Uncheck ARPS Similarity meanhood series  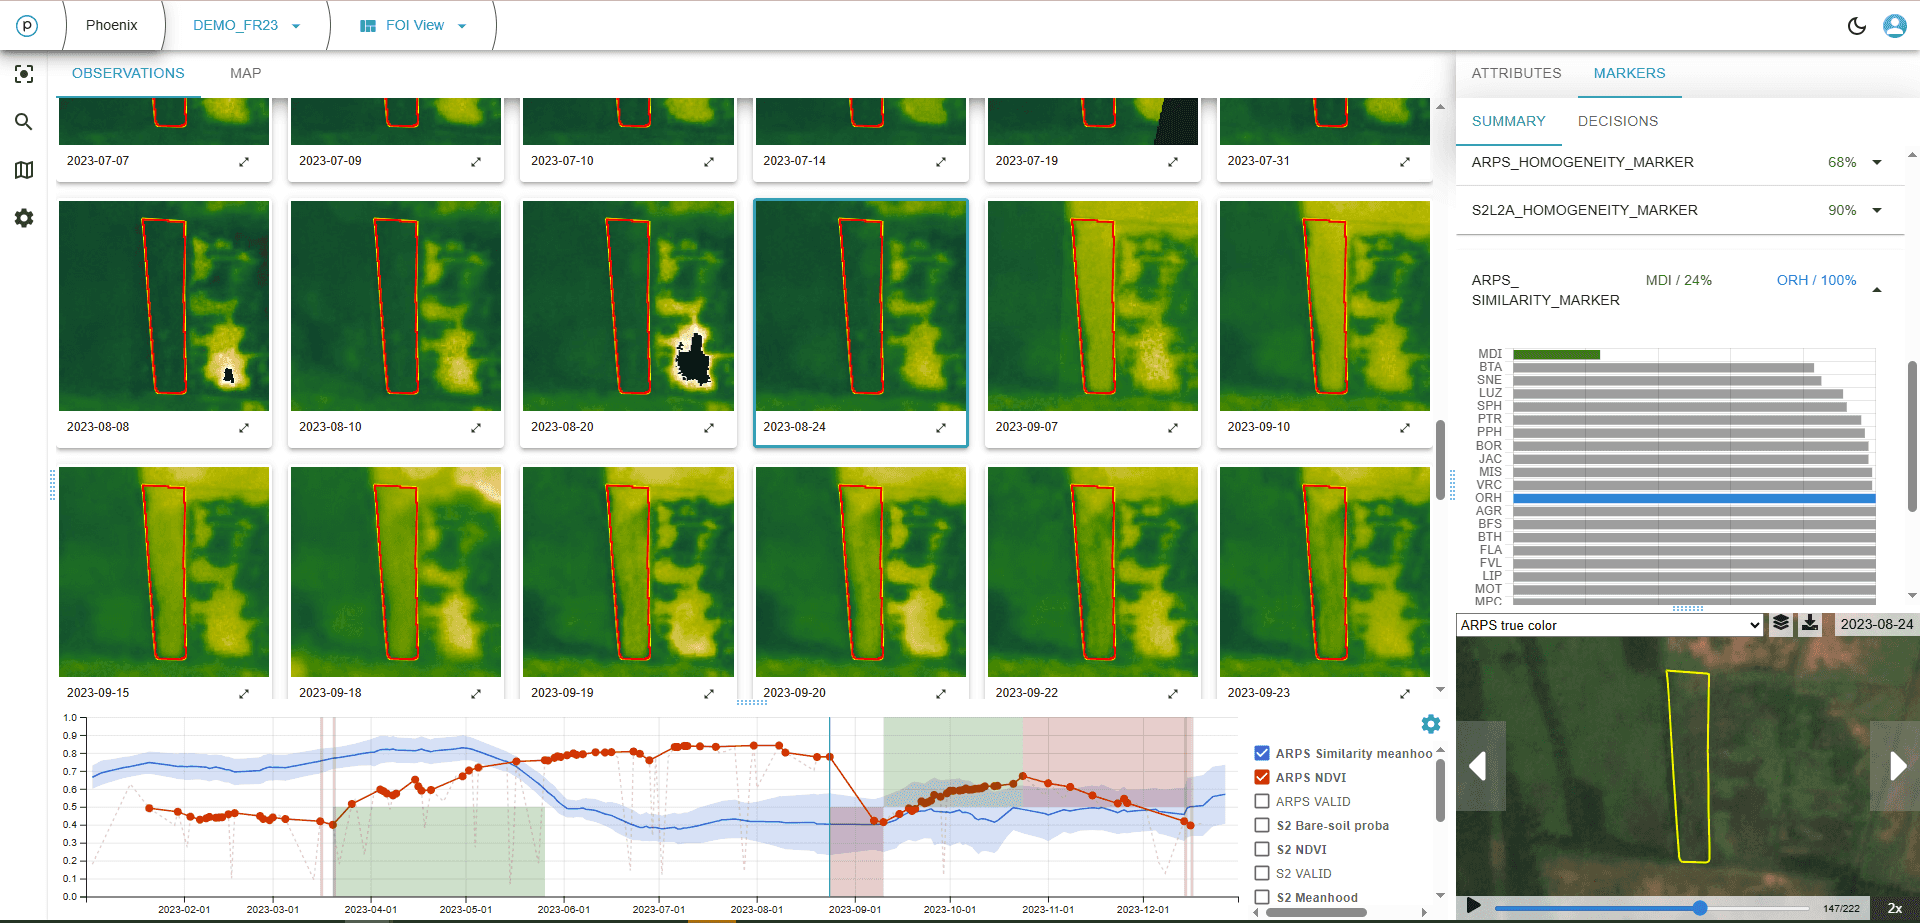(1262, 753)
